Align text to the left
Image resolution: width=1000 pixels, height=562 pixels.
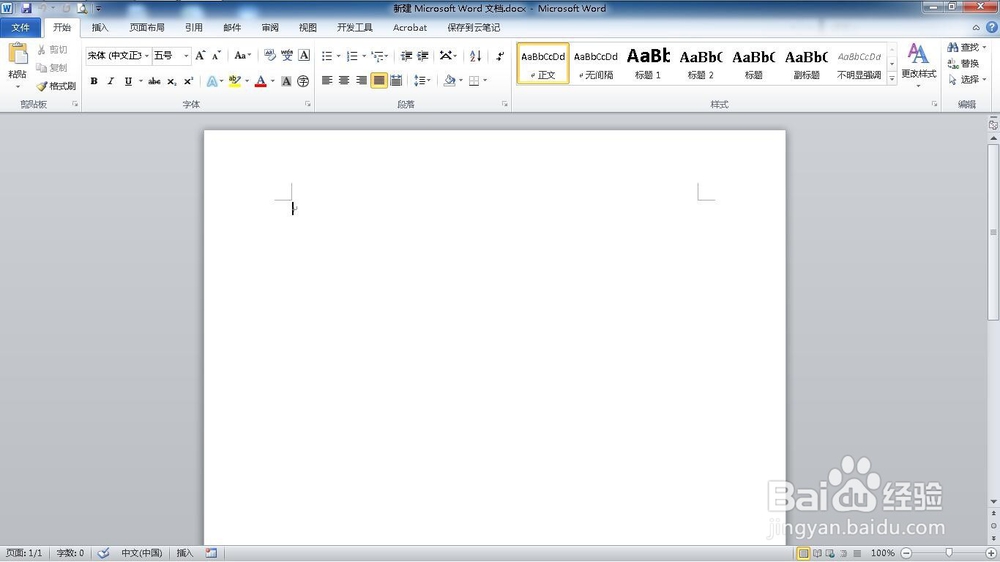coord(327,80)
